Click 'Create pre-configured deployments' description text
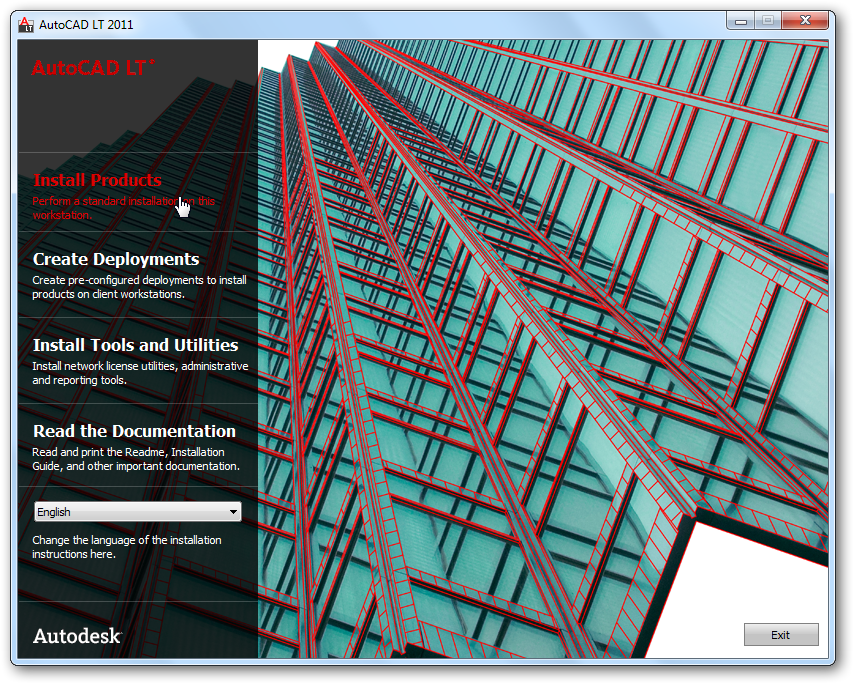854x684 pixels. click(x=139, y=287)
